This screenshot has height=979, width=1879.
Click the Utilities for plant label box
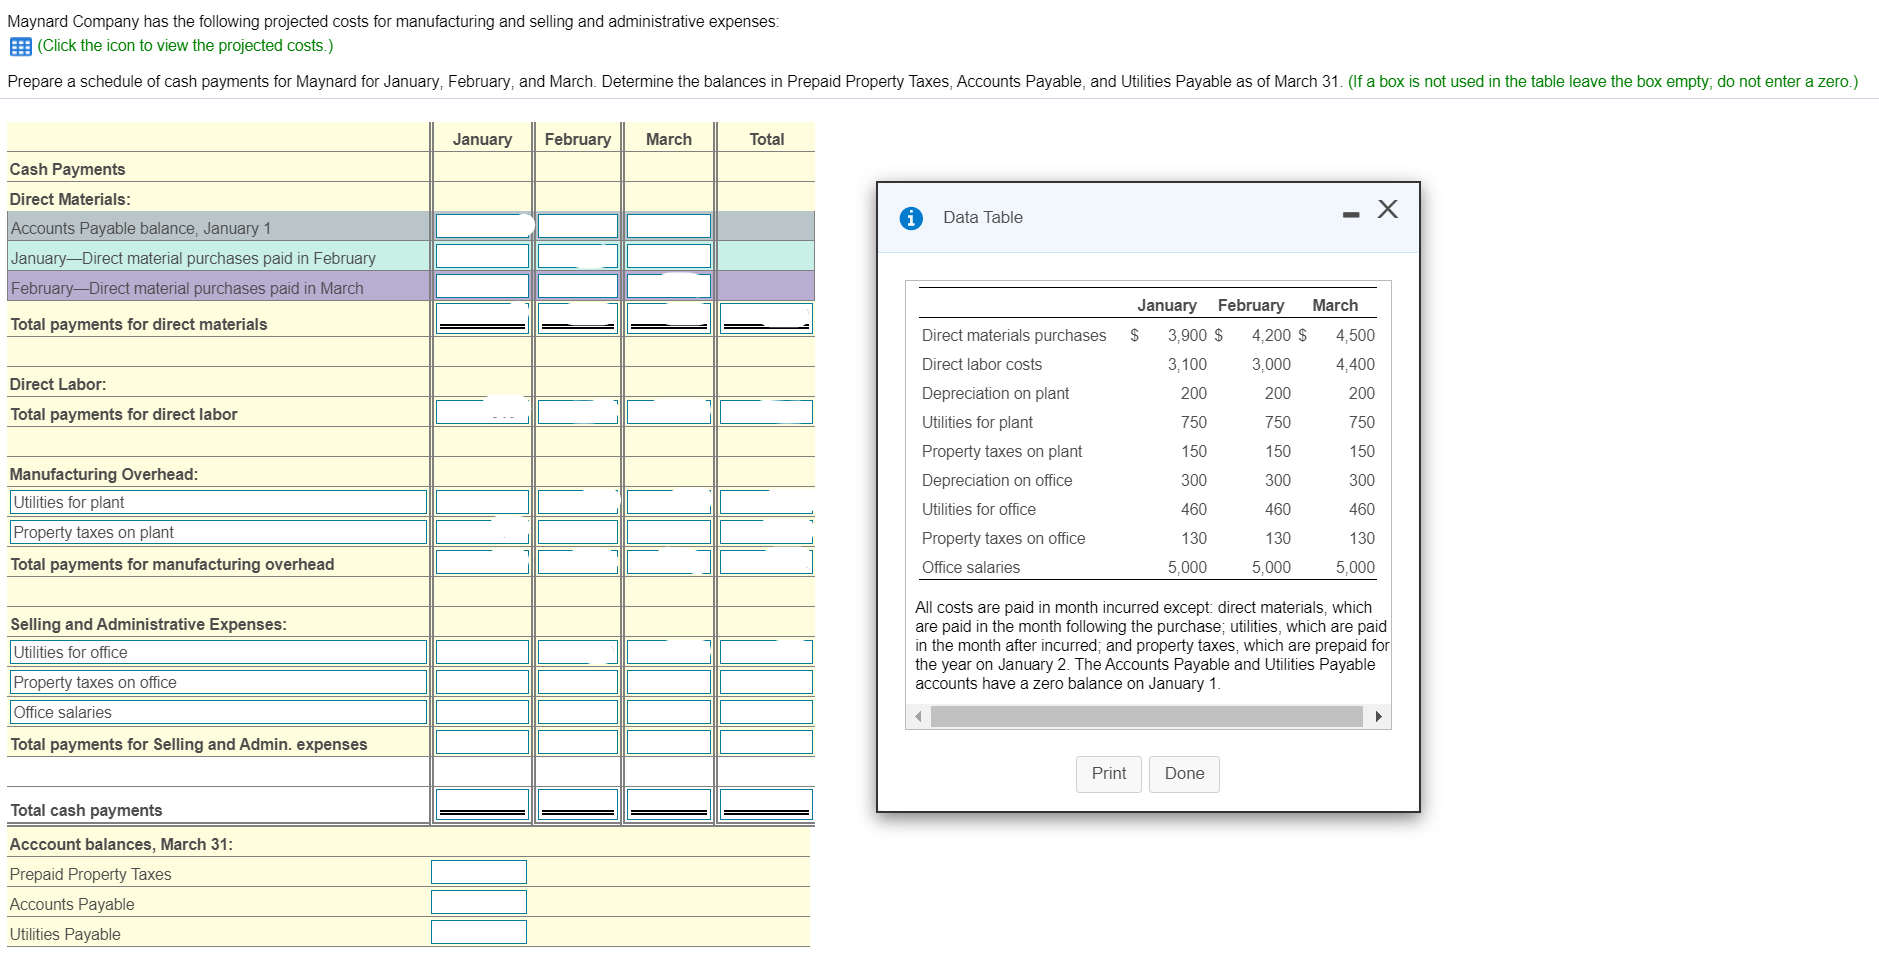point(219,502)
